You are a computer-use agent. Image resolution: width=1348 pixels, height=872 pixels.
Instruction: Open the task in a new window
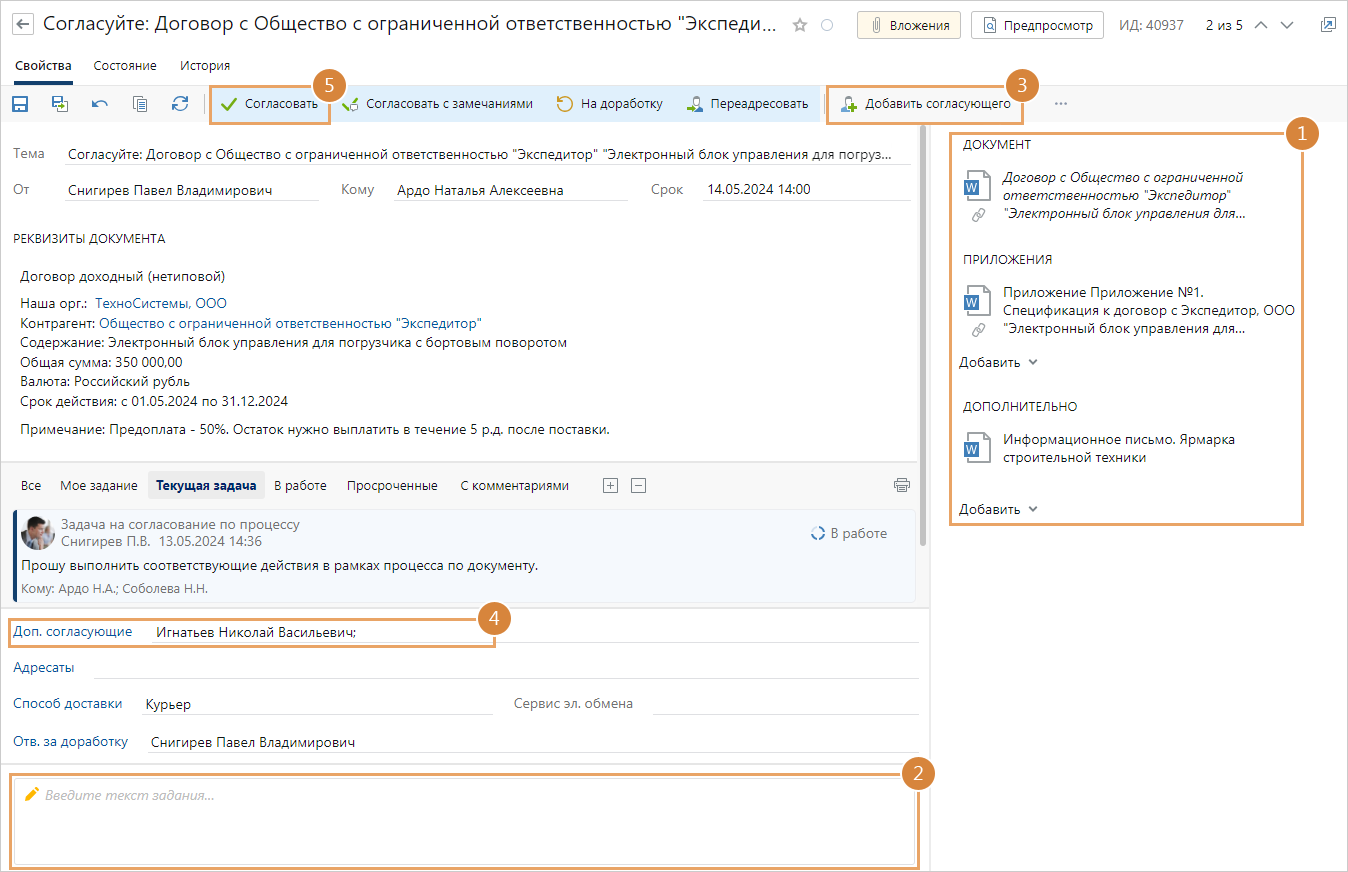point(1327,25)
